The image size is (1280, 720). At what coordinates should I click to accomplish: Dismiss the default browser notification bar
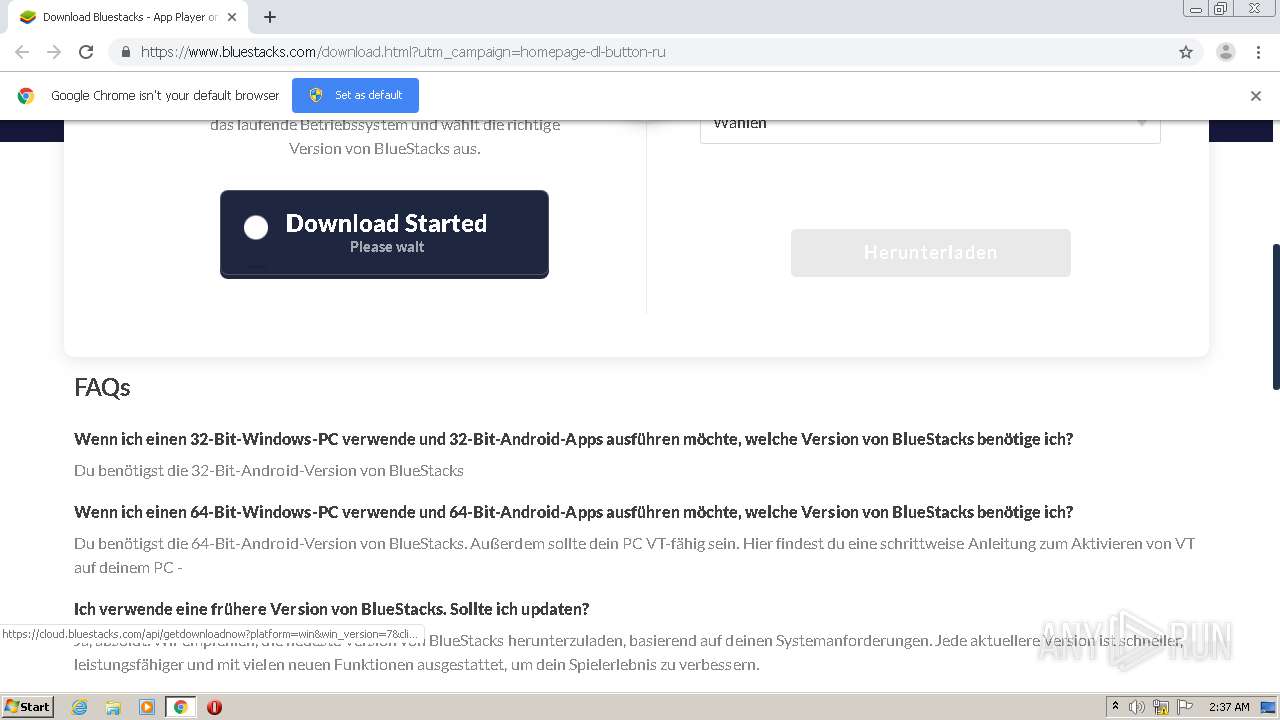[1256, 96]
